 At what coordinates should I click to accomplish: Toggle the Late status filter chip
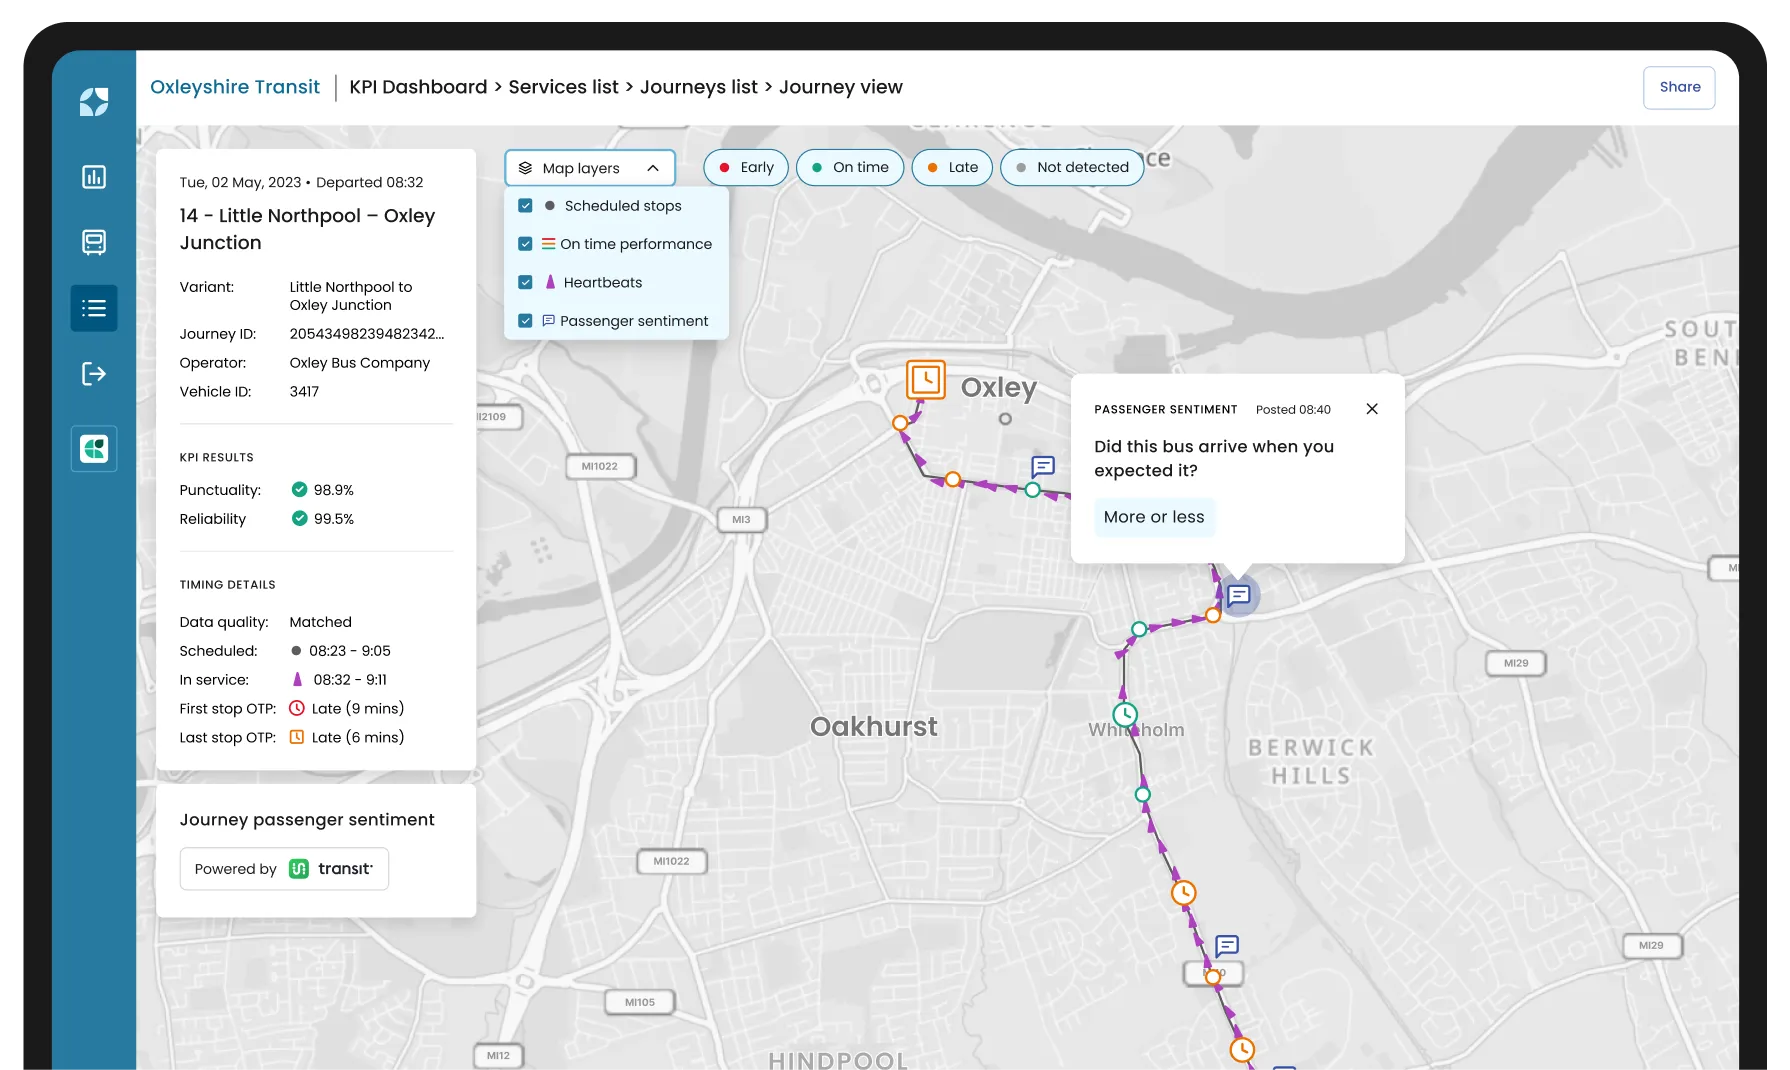click(952, 167)
